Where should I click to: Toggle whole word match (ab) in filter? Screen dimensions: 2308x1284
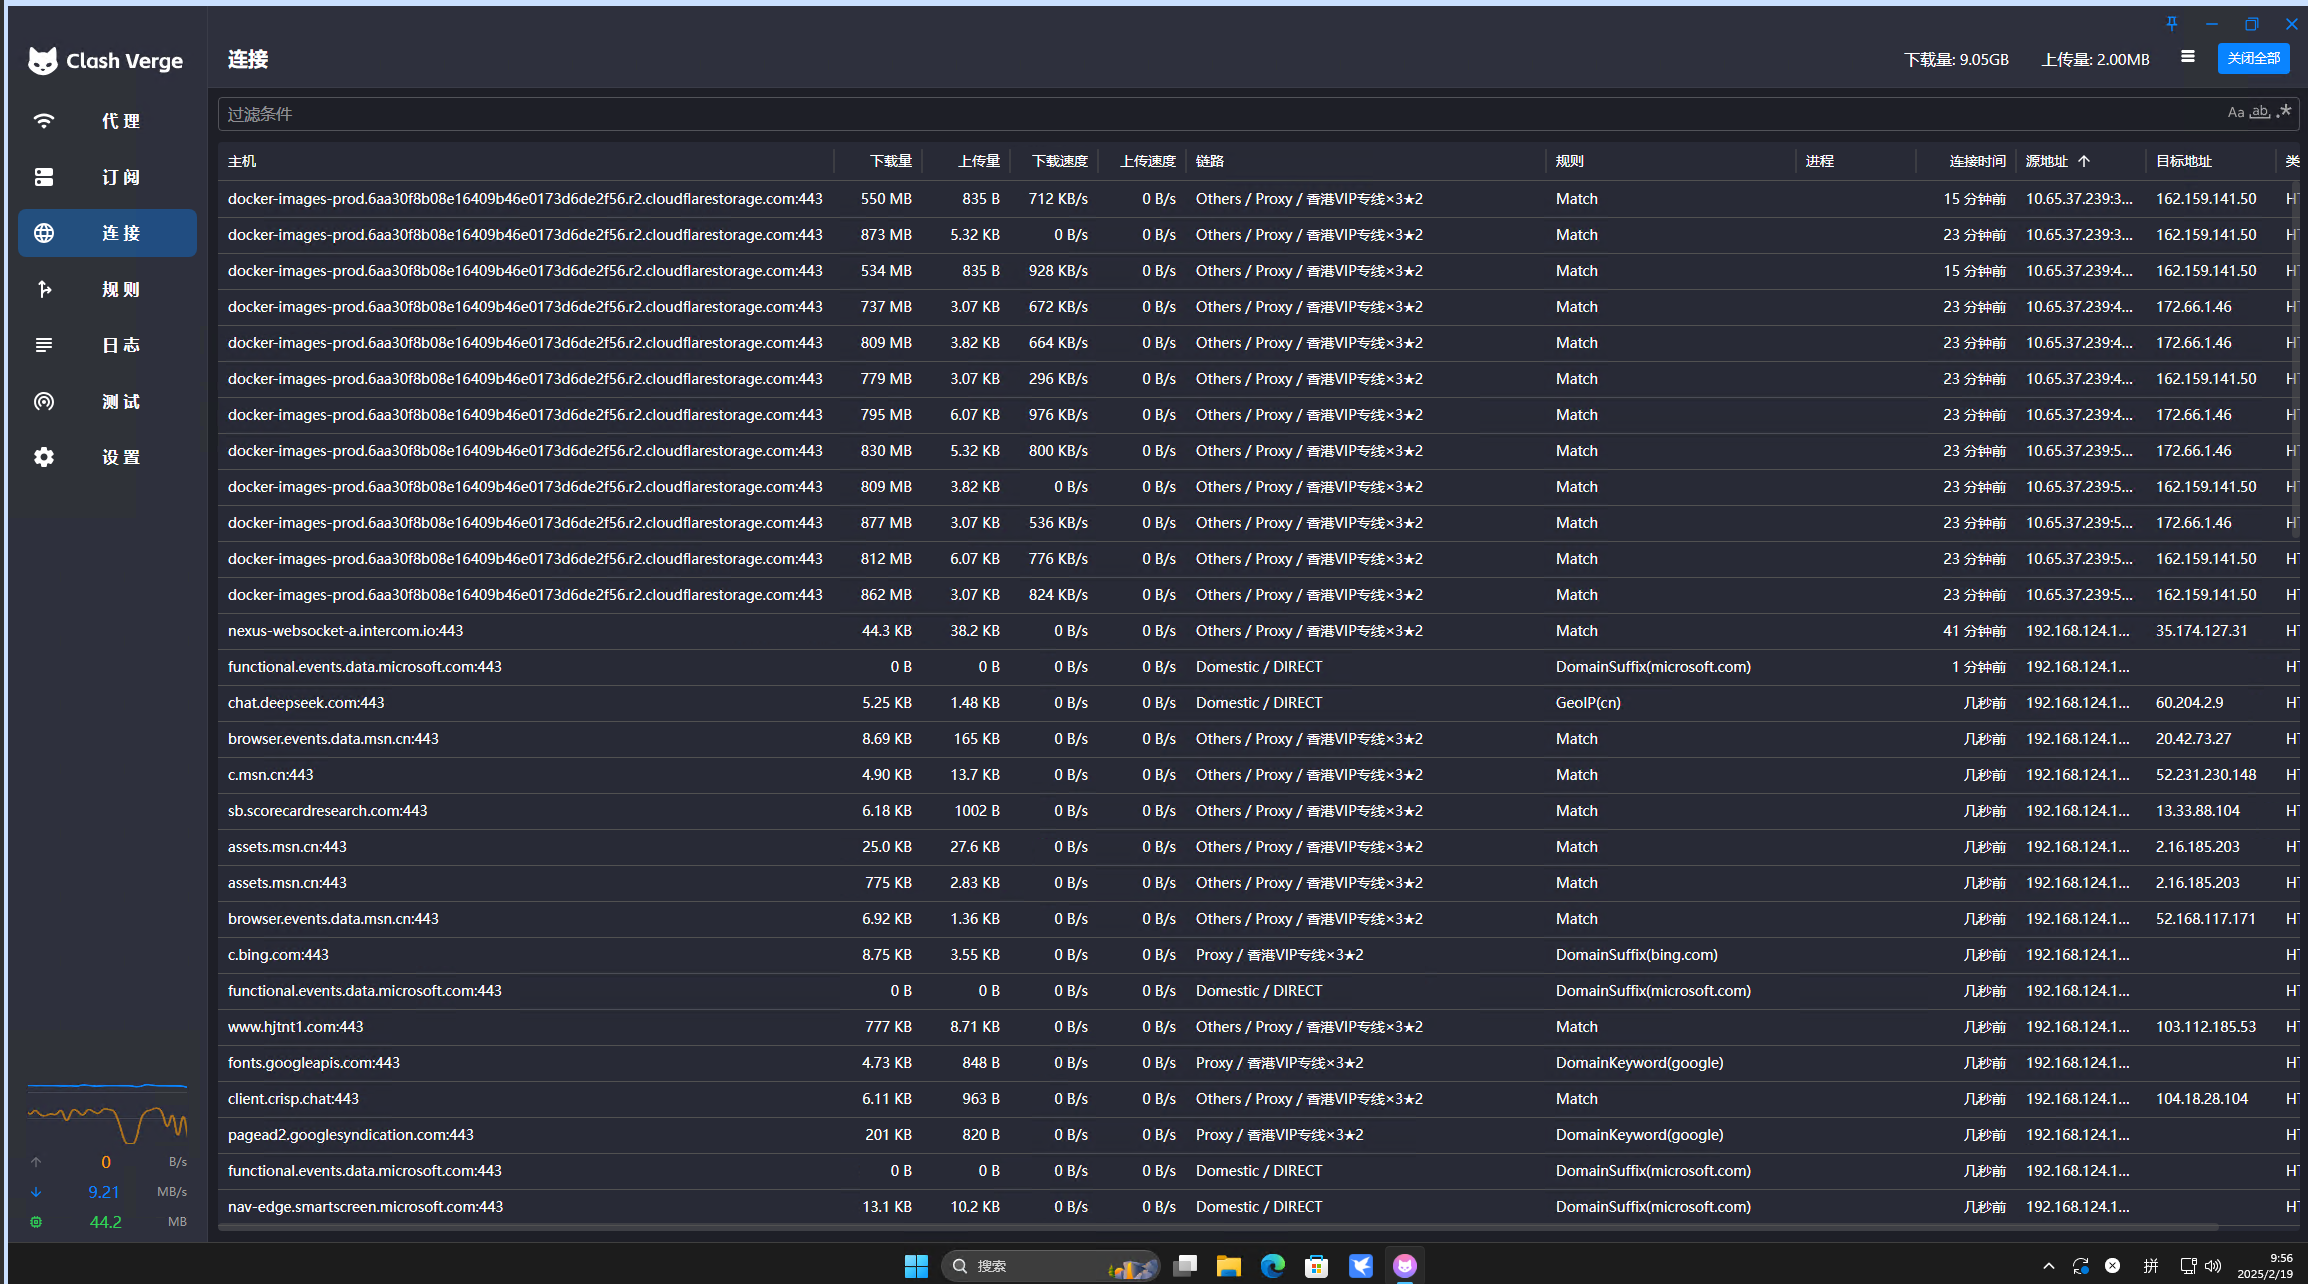pos(2259,113)
